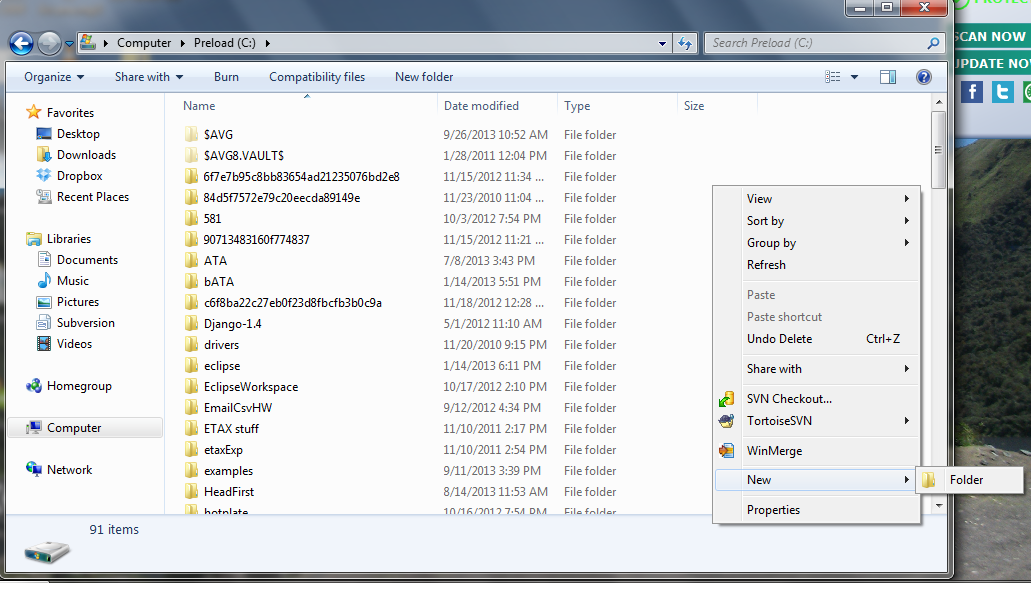This screenshot has height=600, width=1031.
Task: Open recent pages dropdown beside Forward arrow
Action: (x=69, y=44)
